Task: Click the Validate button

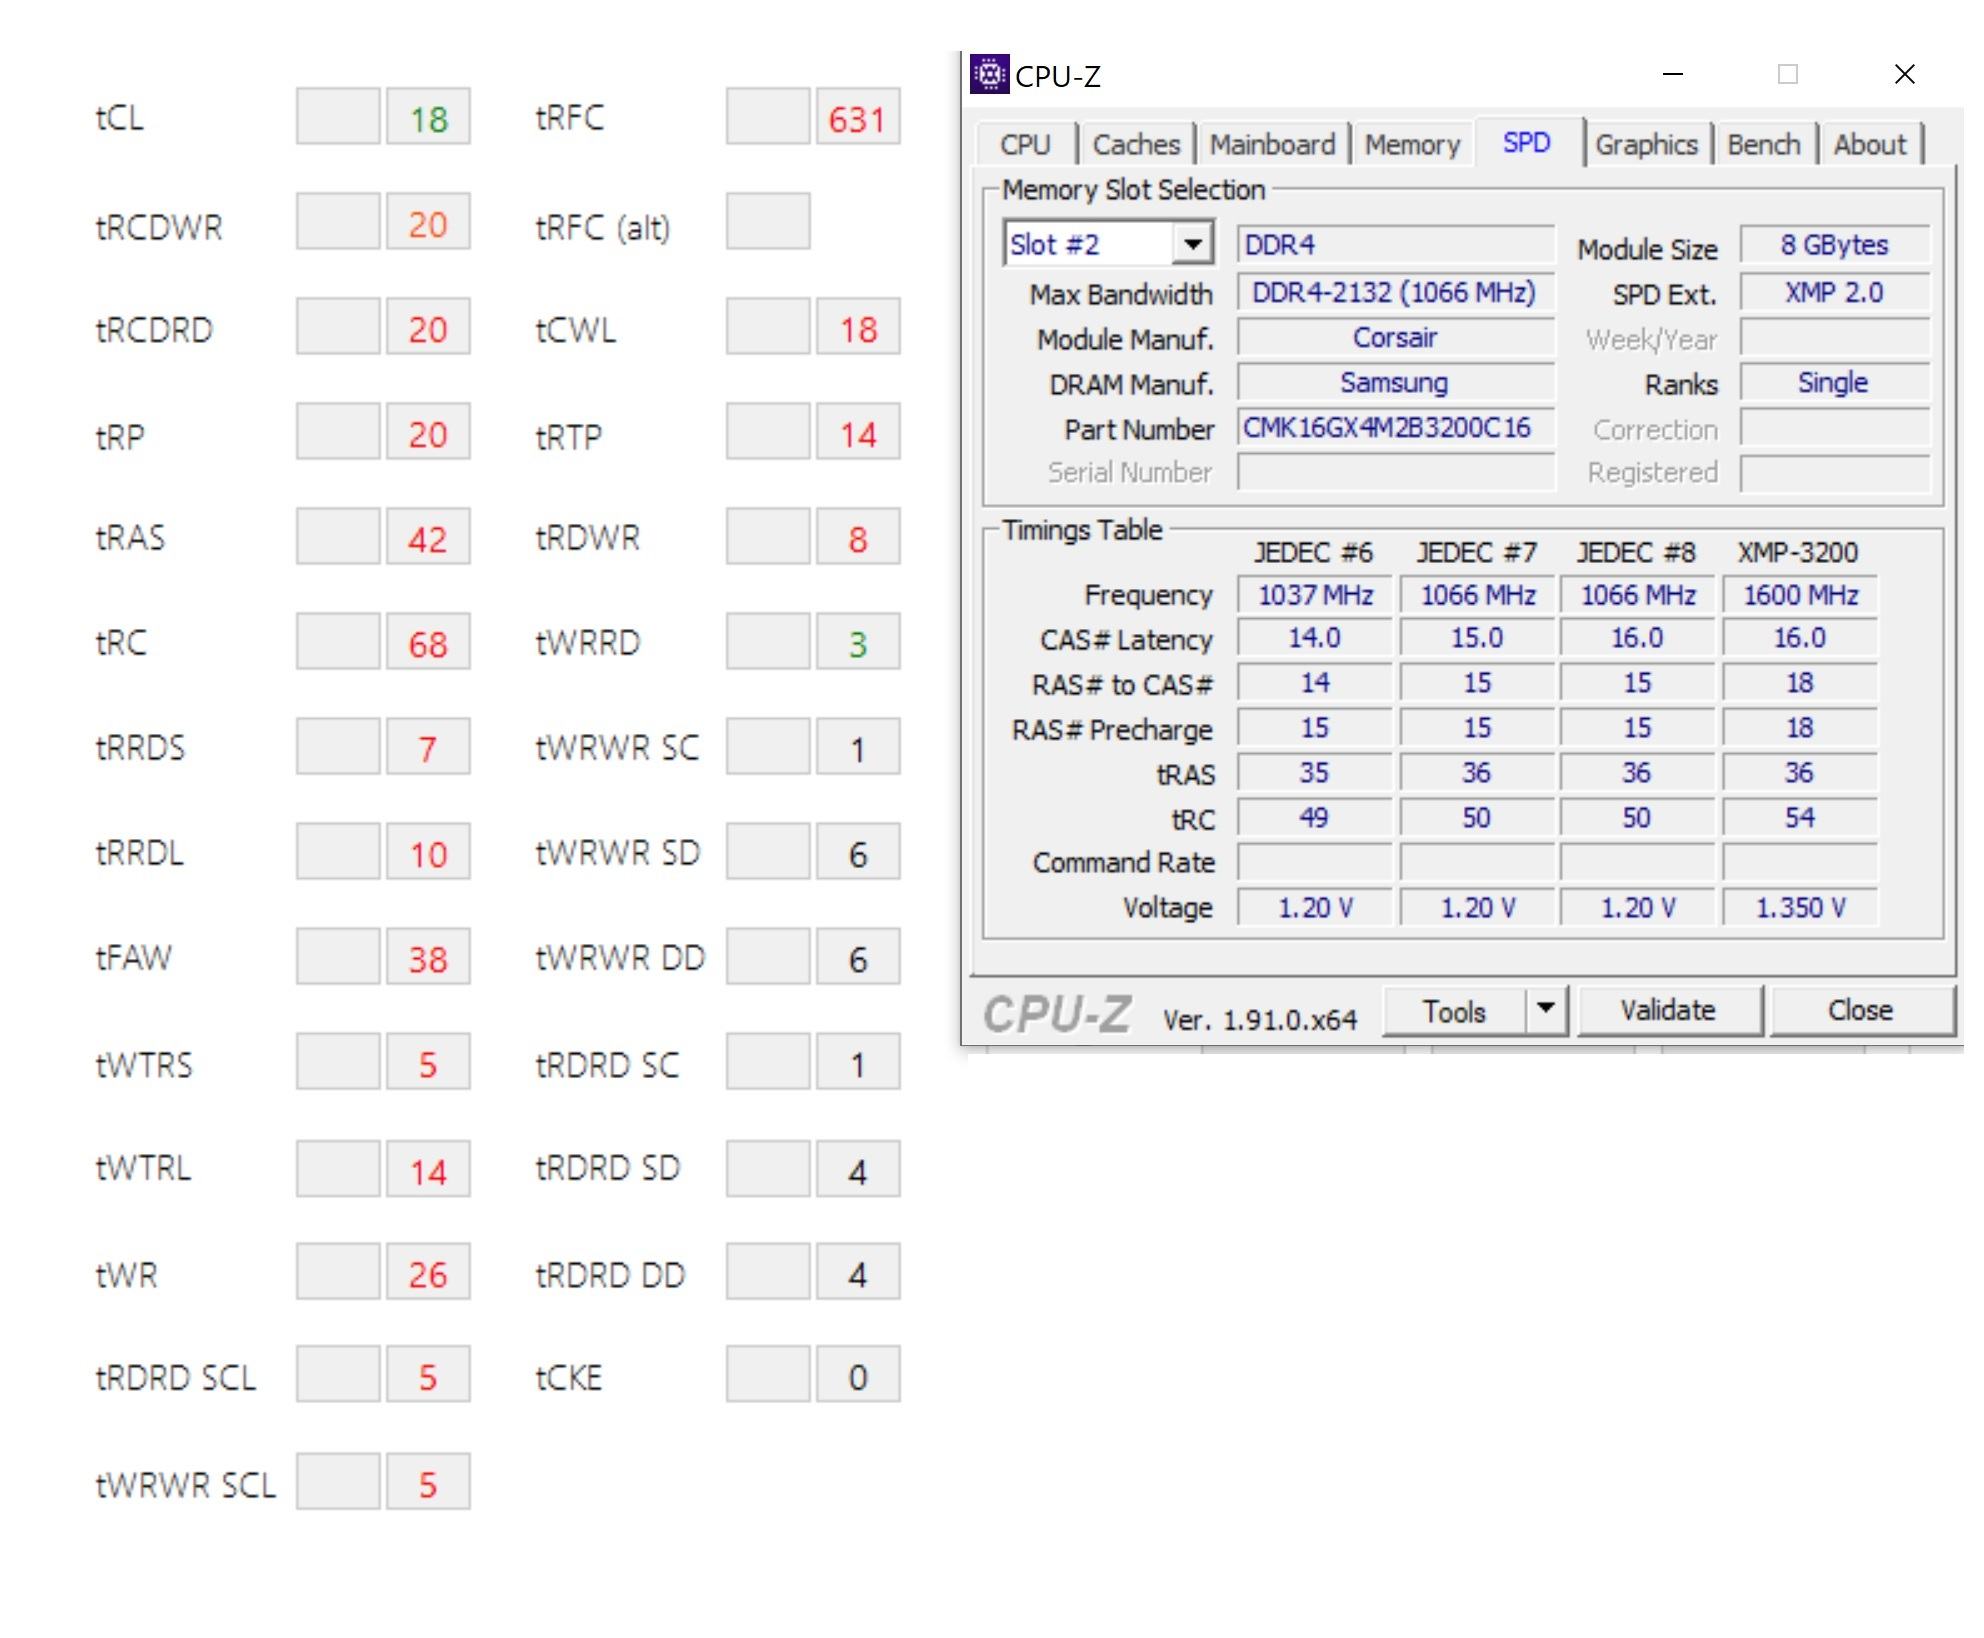Action: point(1668,1011)
